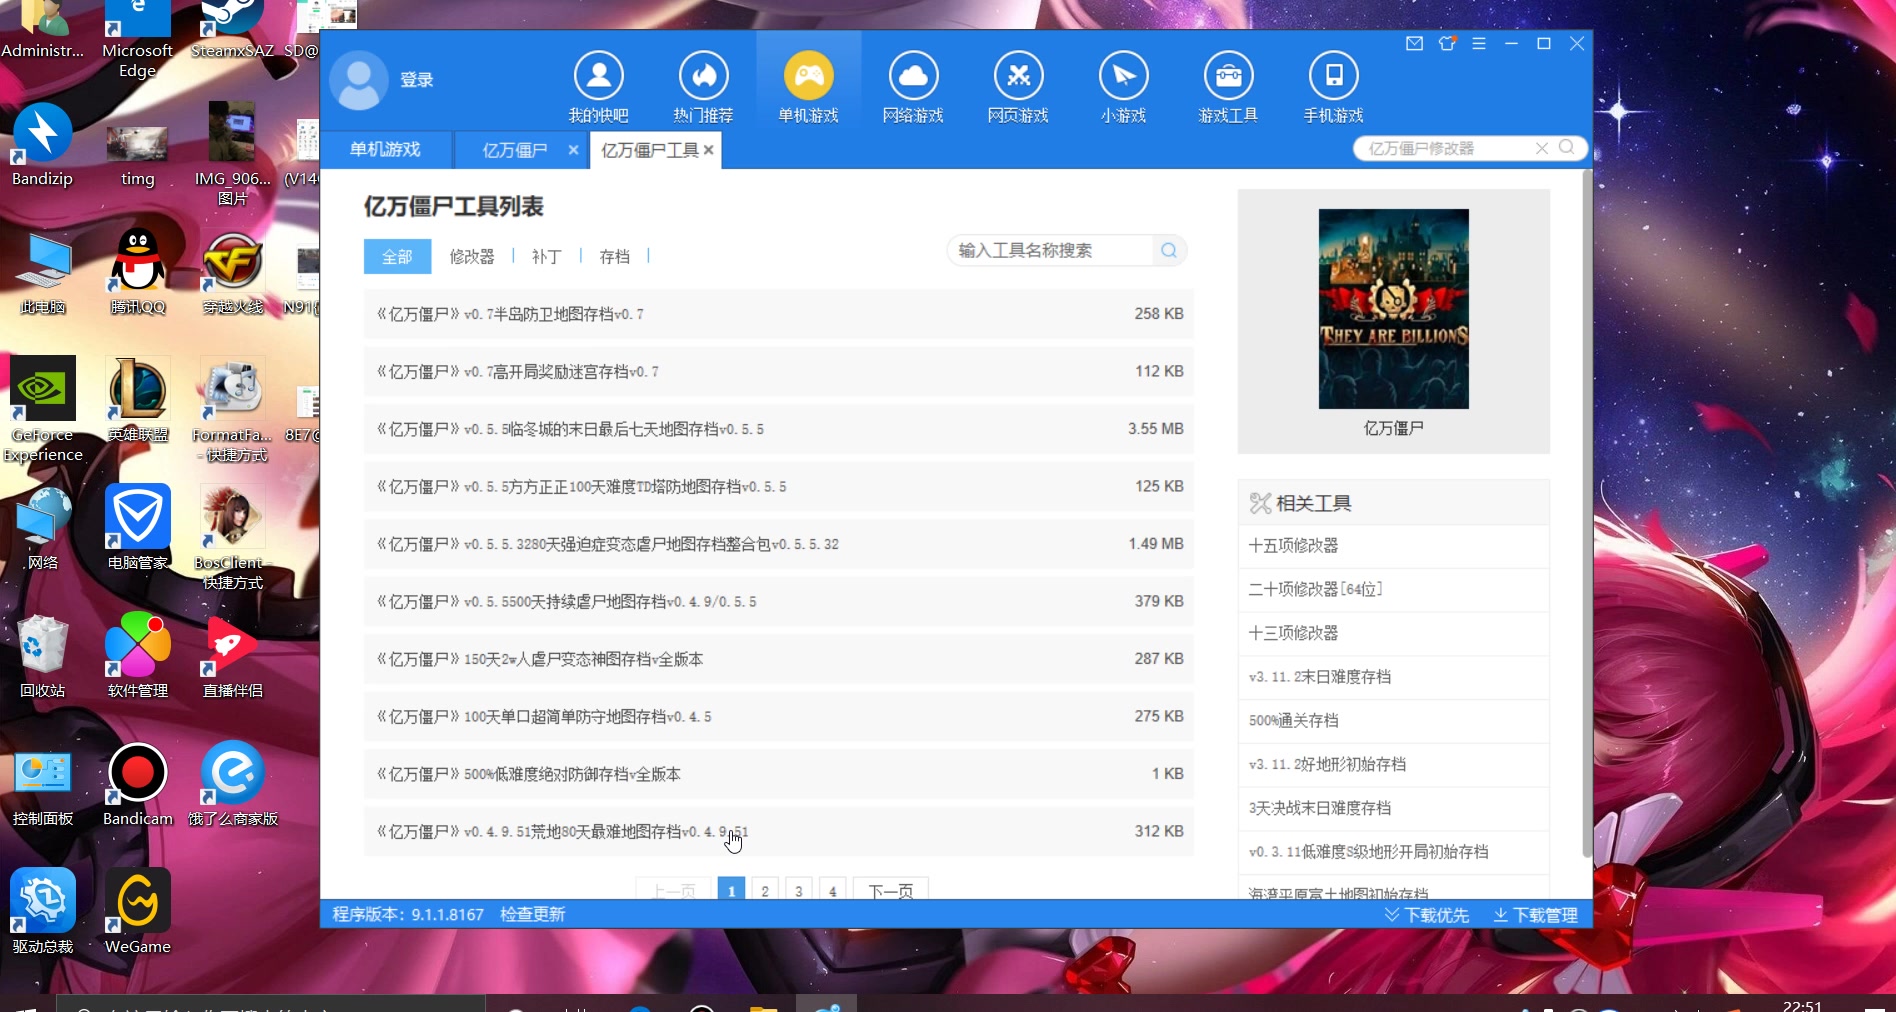Go to page 3
This screenshot has width=1896, height=1012.
pos(799,889)
